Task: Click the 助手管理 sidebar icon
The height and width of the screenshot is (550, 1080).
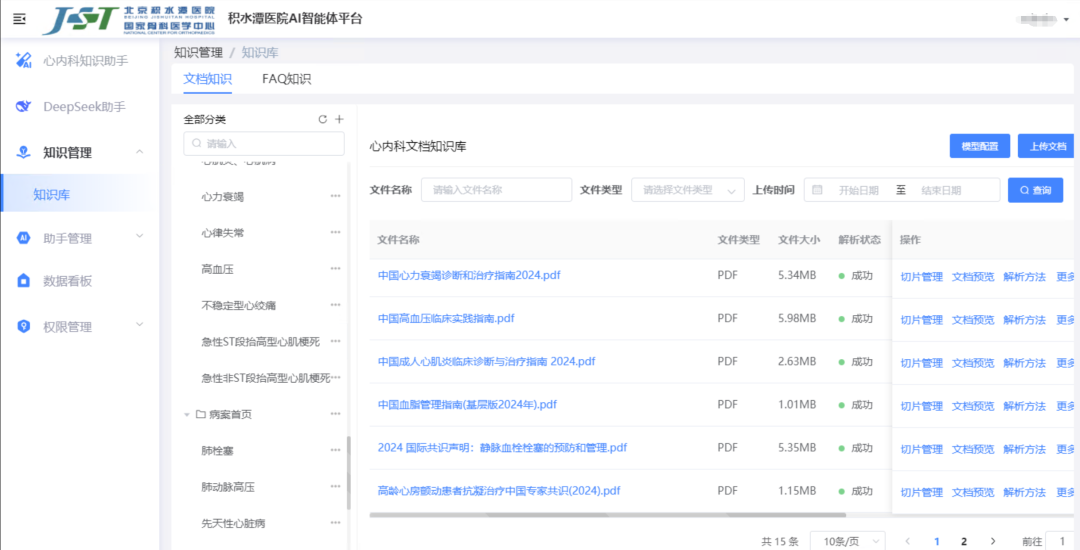Action: 24,238
